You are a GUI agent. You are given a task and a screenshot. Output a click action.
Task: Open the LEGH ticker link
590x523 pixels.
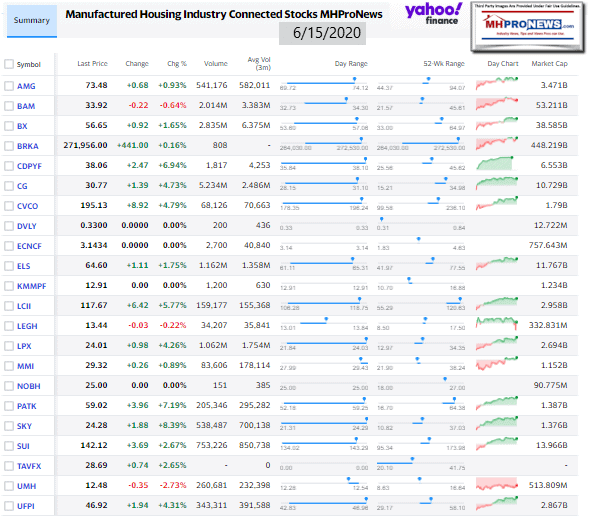[27, 326]
